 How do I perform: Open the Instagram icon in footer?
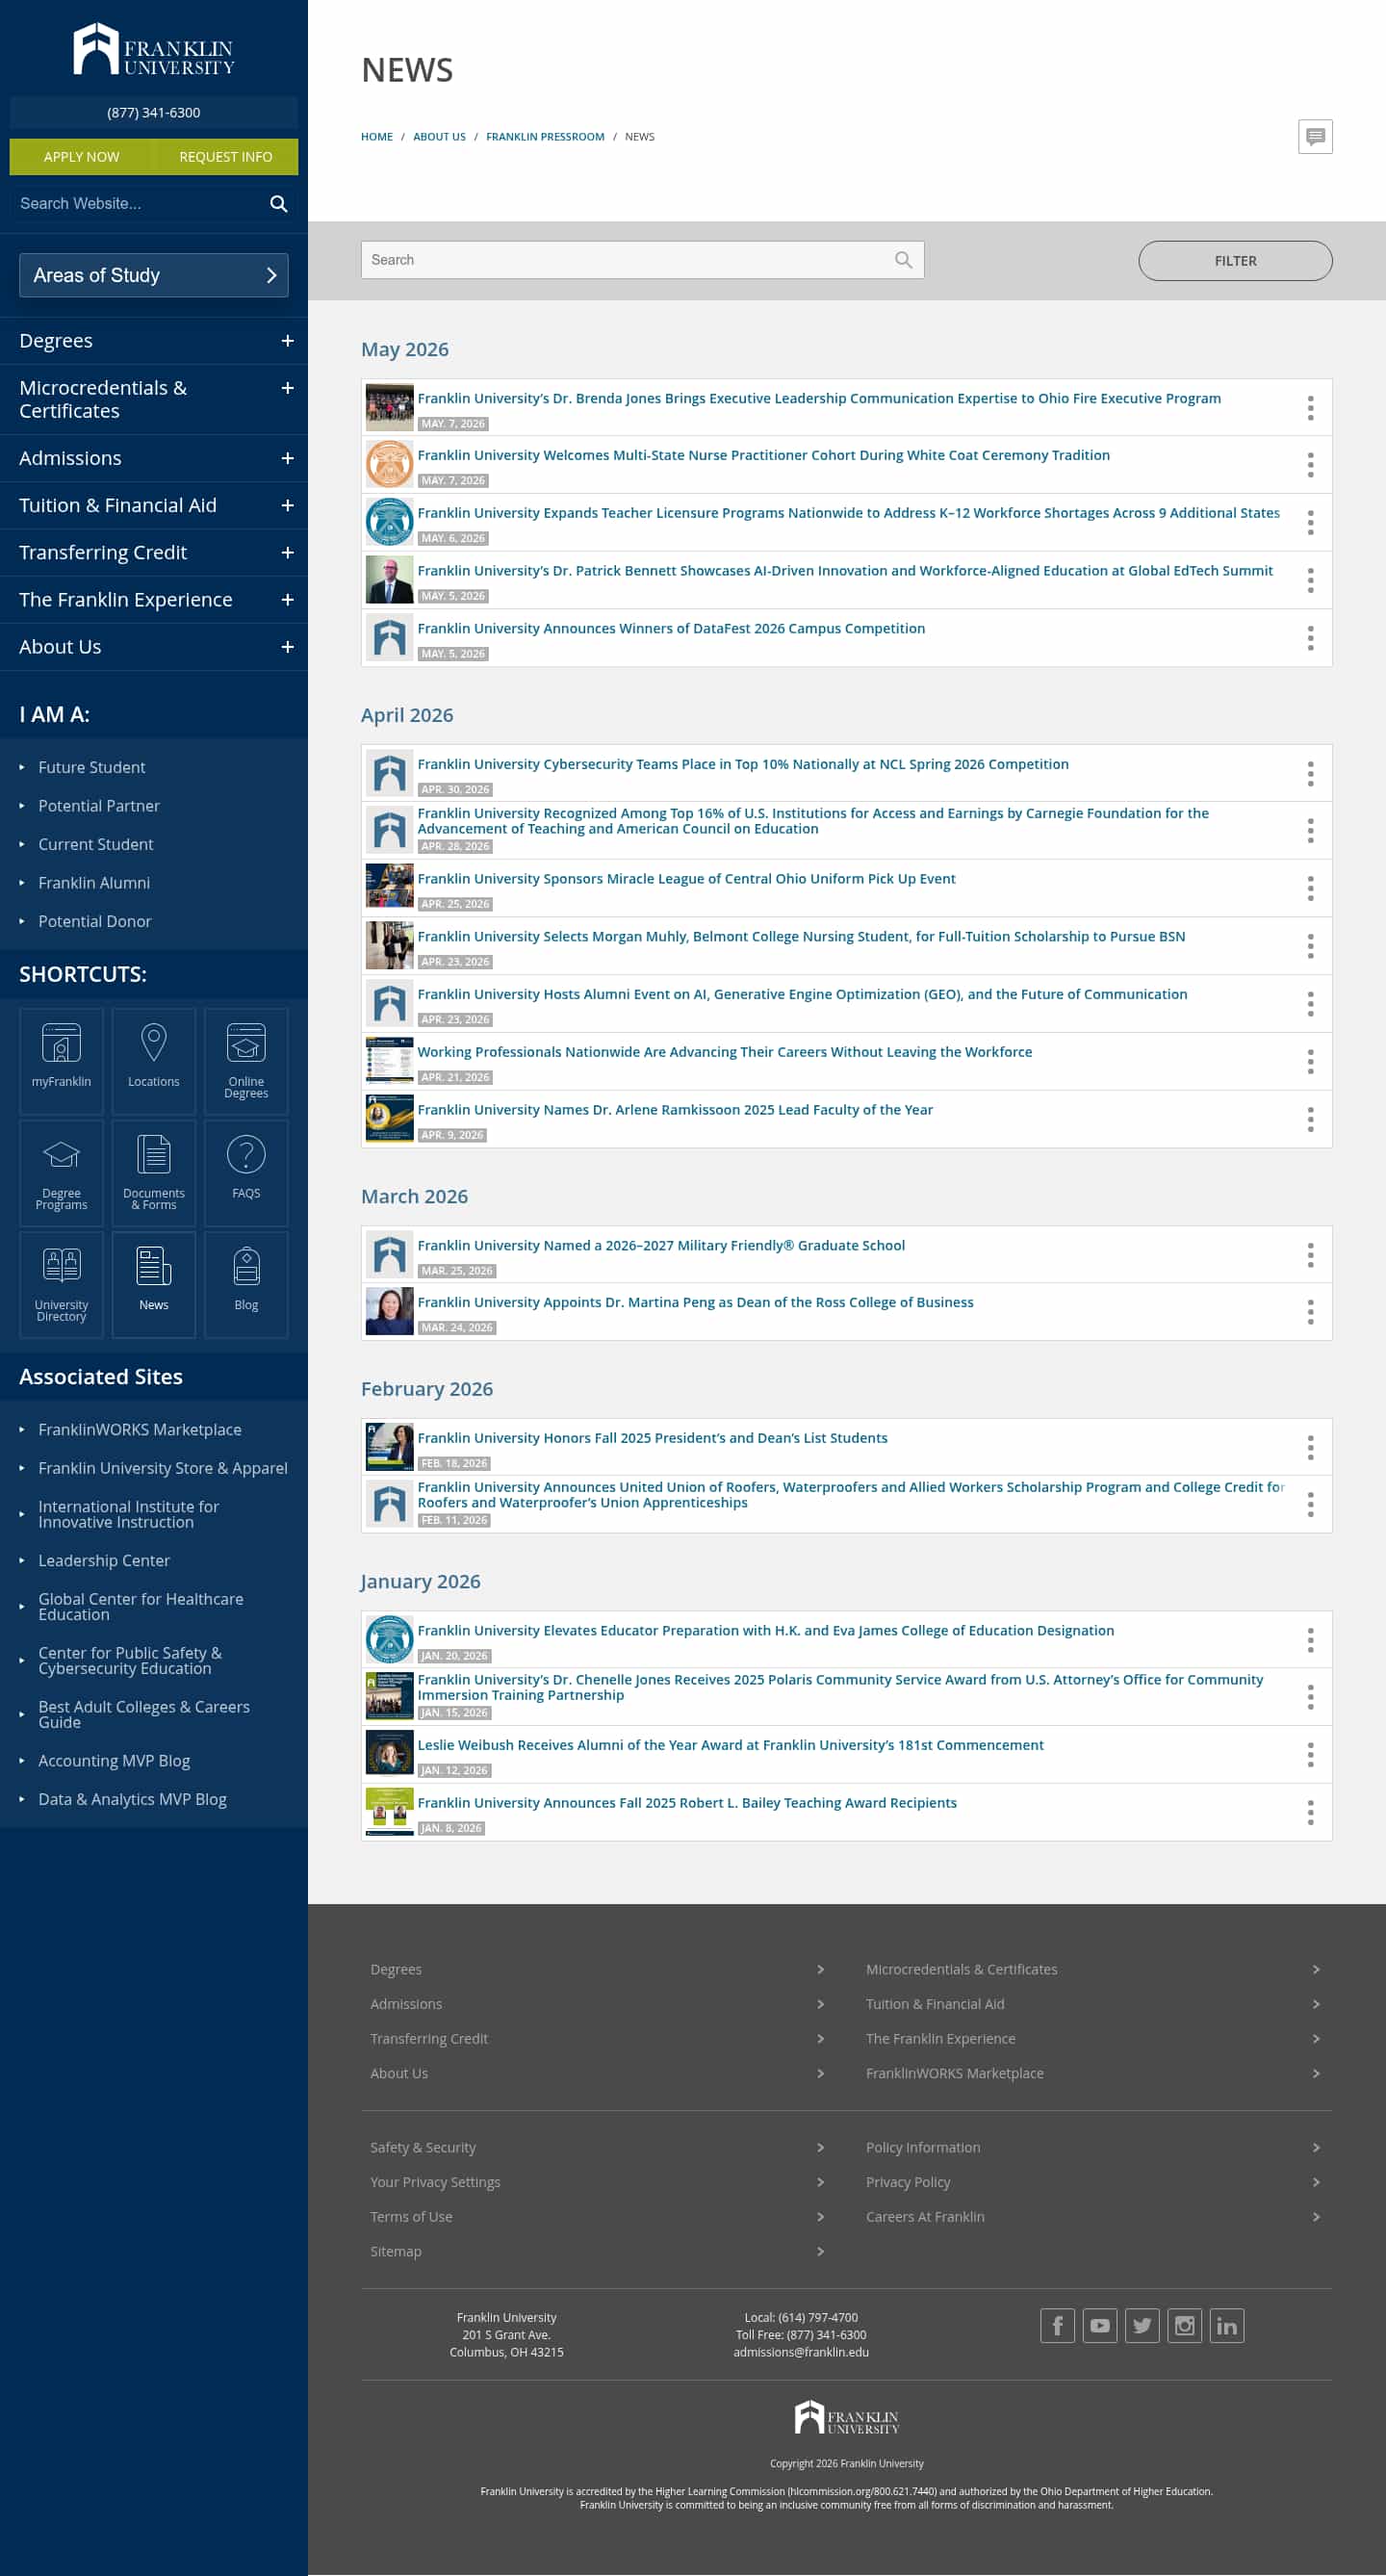point(1185,2326)
